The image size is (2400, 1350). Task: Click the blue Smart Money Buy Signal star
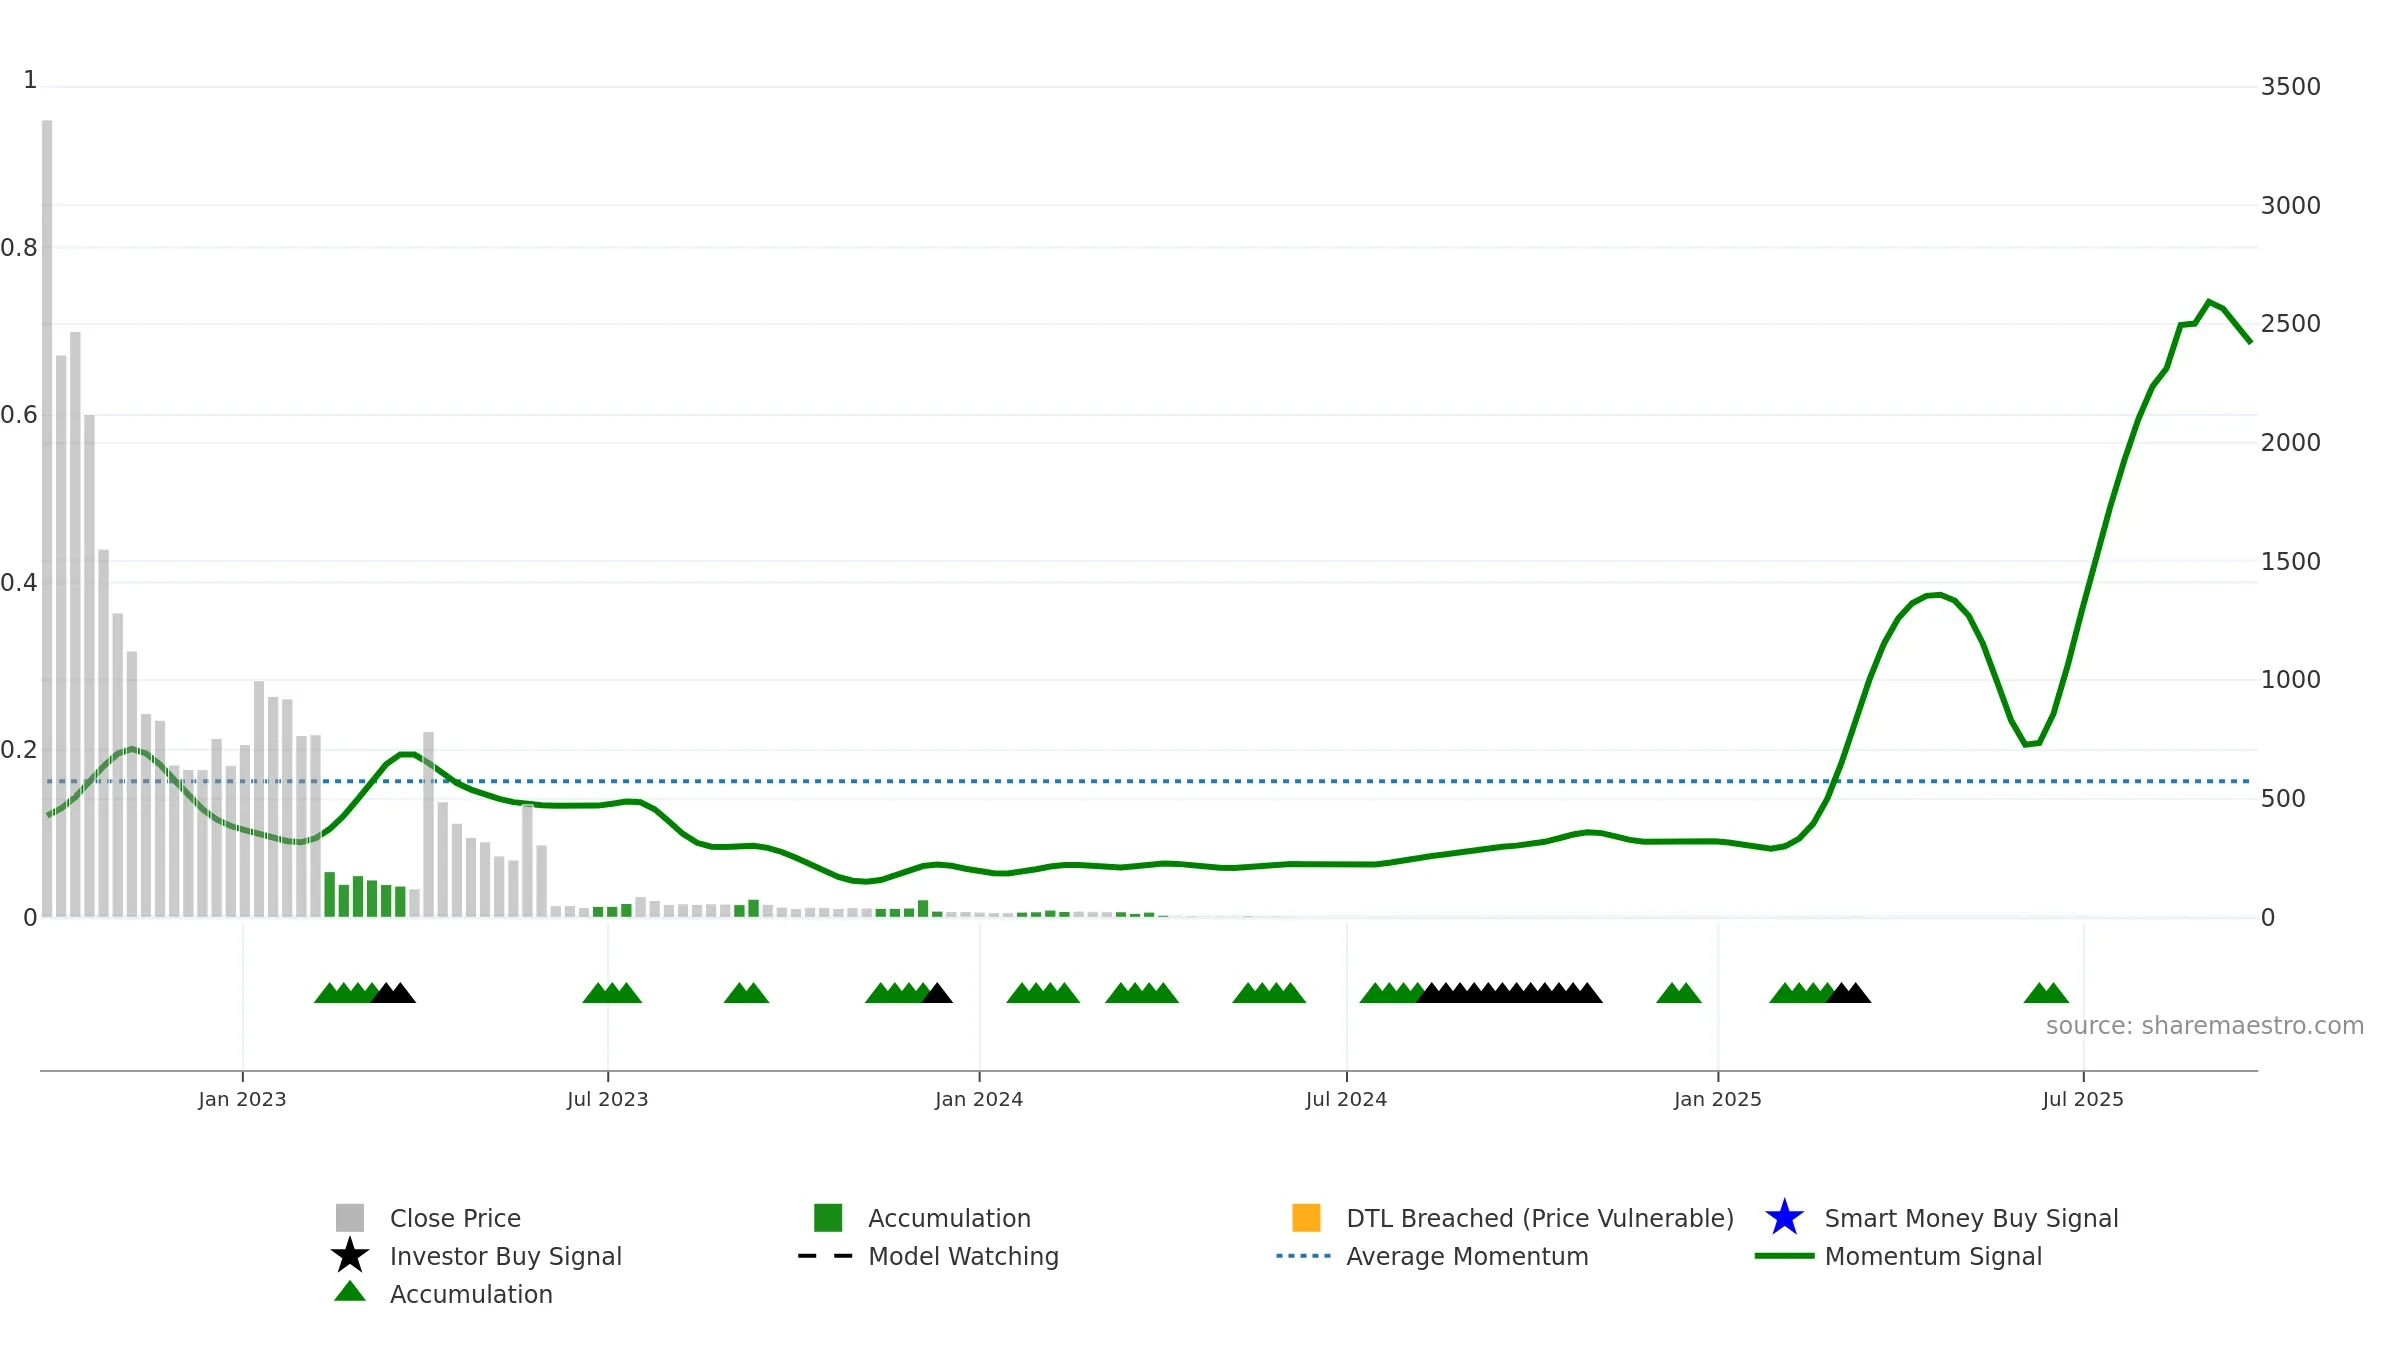[1784, 1217]
